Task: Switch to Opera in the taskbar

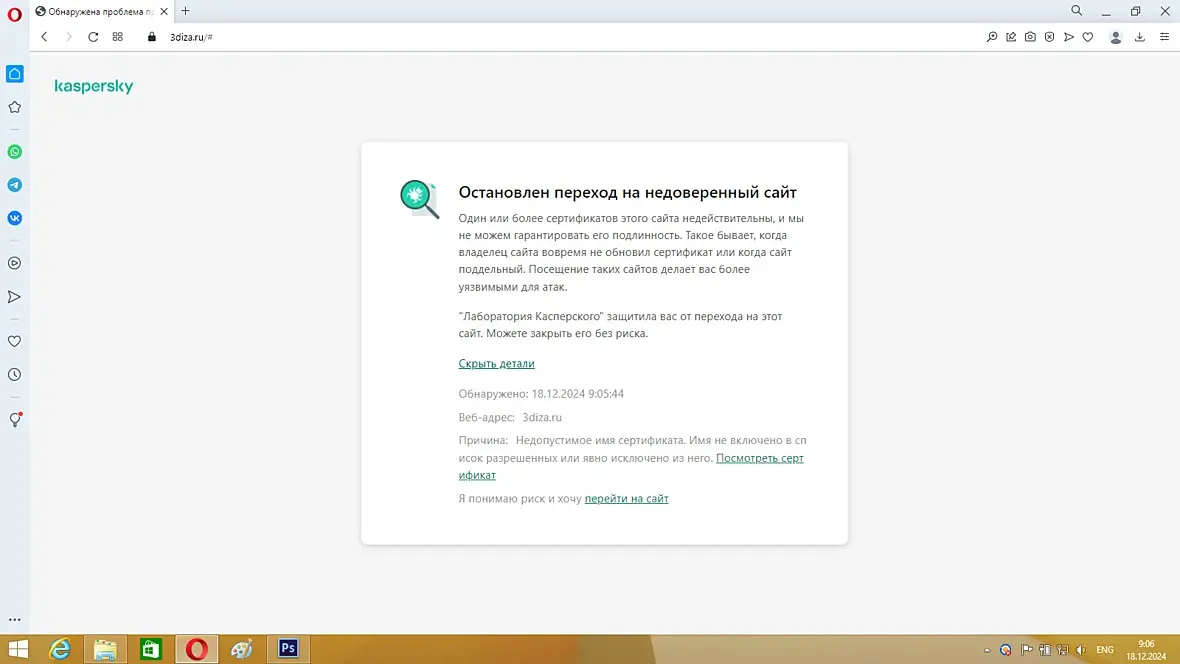Action: click(x=196, y=649)
